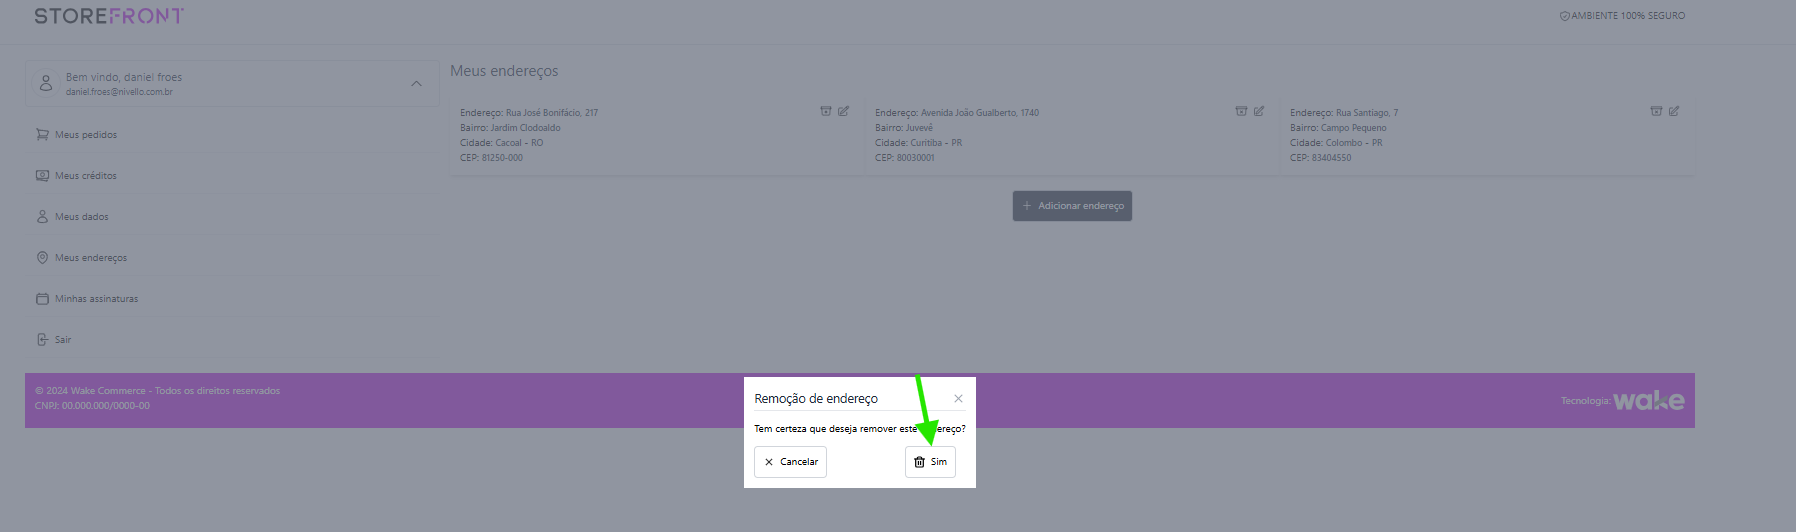Edit the Avenida João Gualberto address
The width and height of the screenshot is (1796, 532).
coord(1258,111)
